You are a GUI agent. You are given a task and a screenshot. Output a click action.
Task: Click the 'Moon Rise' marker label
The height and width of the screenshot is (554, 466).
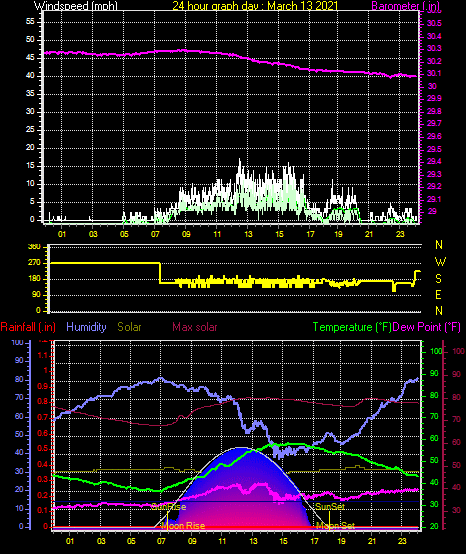183,526
